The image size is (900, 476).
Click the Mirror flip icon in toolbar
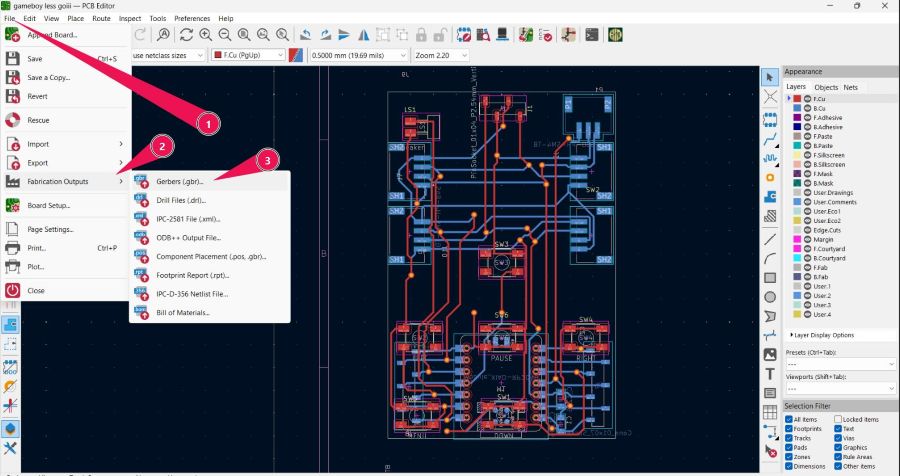[363, 35]
